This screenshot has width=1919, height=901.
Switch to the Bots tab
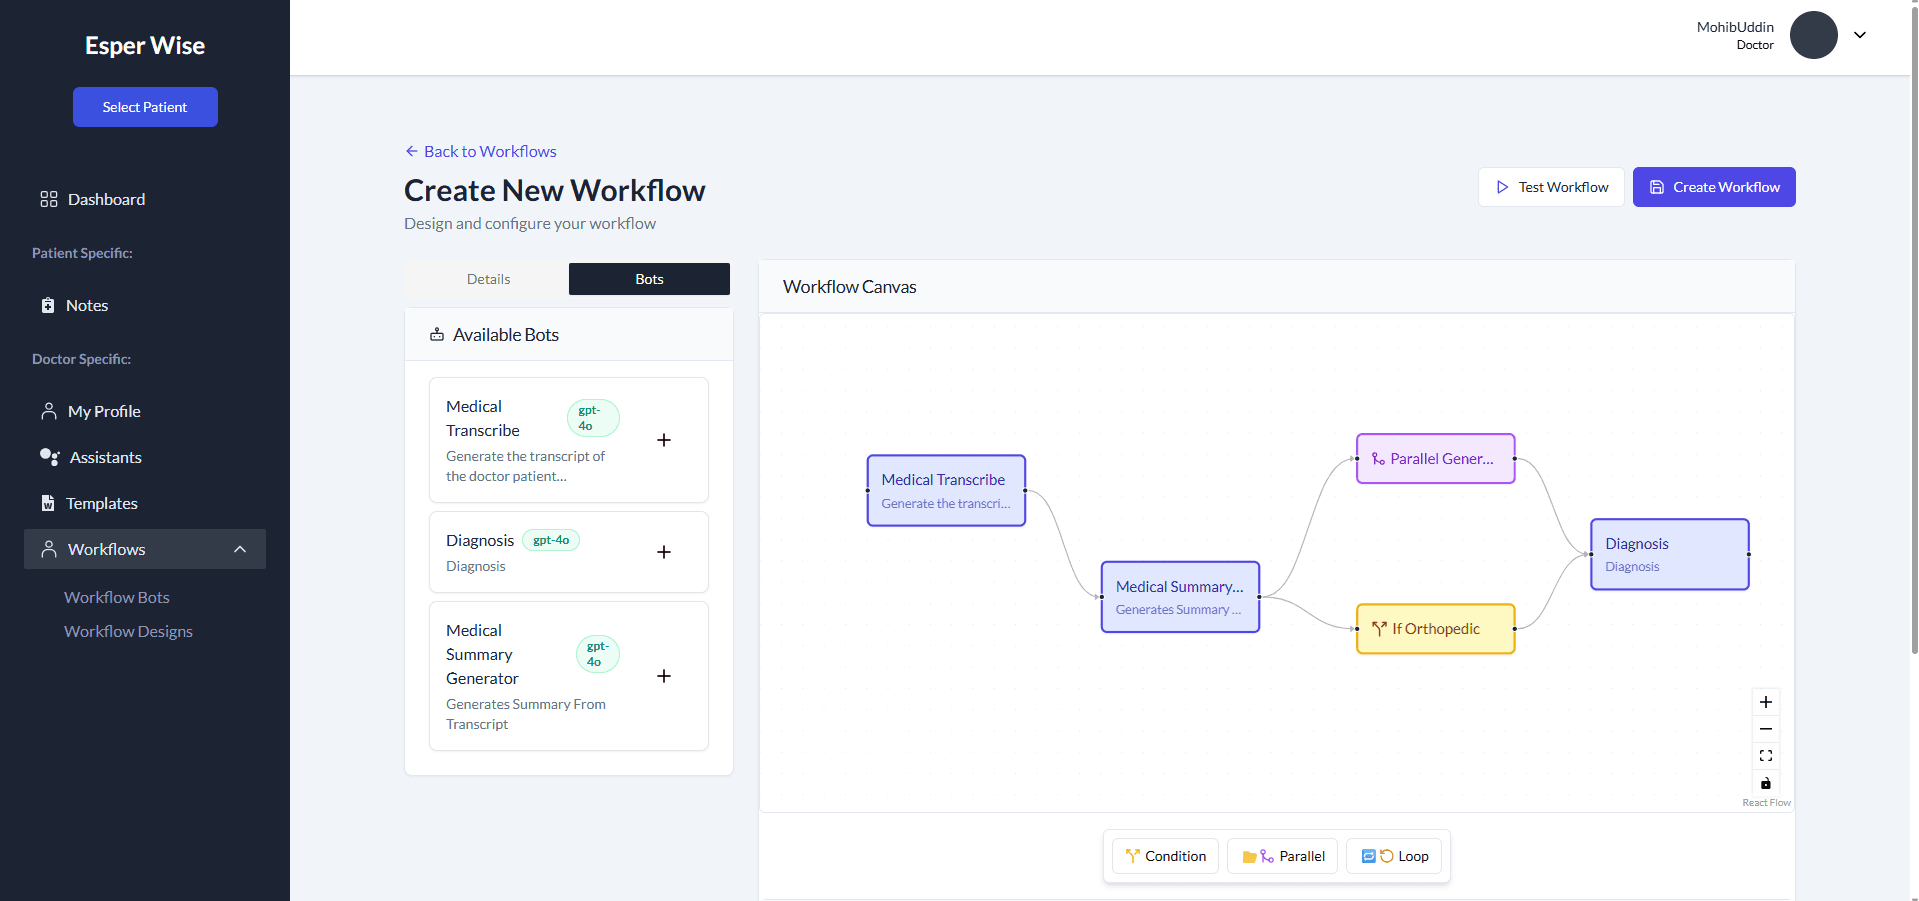point(648,279)
